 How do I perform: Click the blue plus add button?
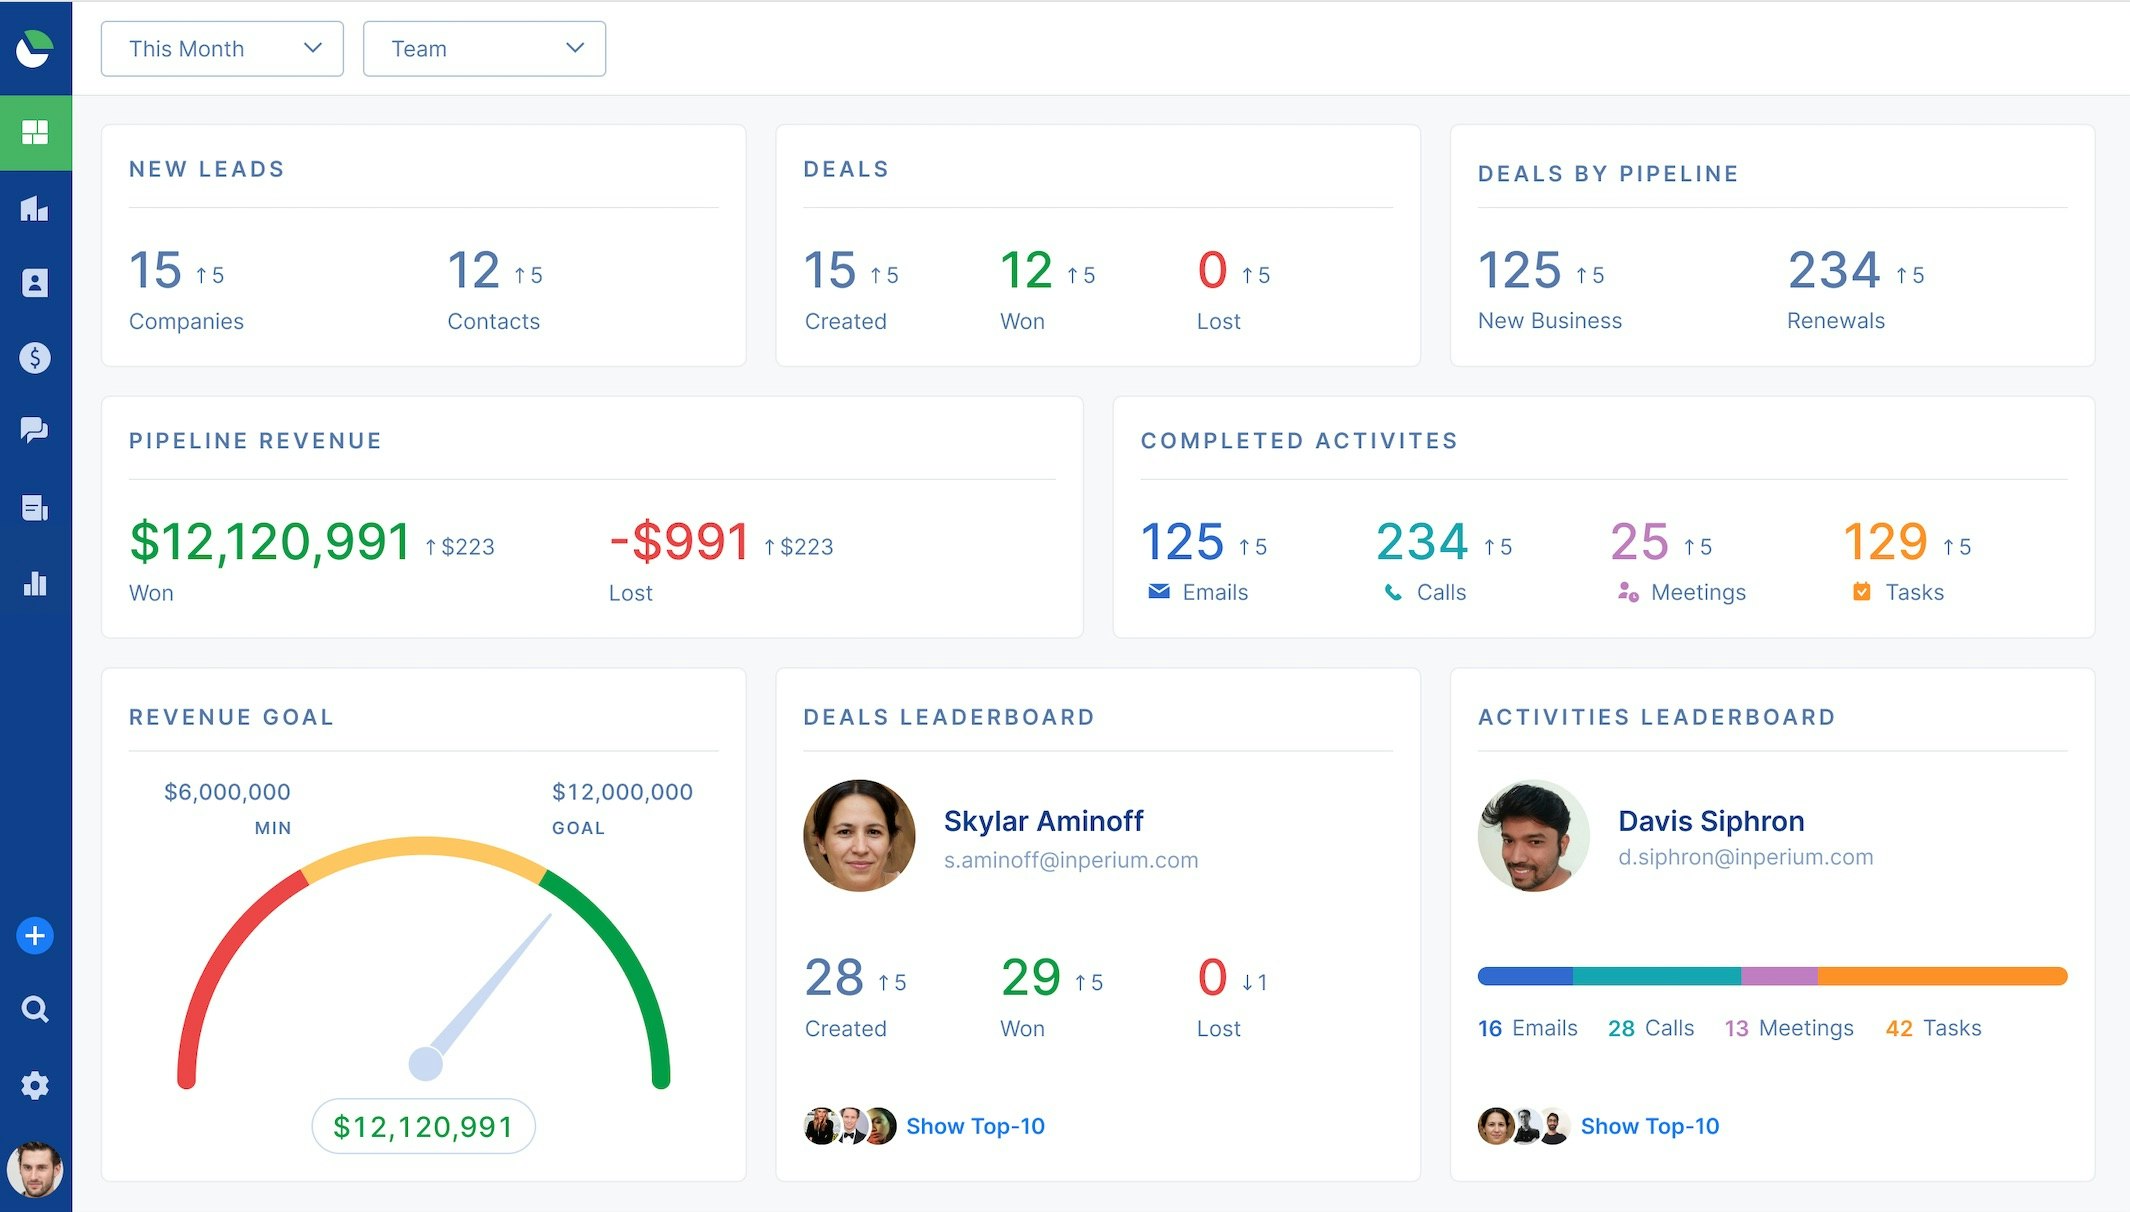pos(35,936)
